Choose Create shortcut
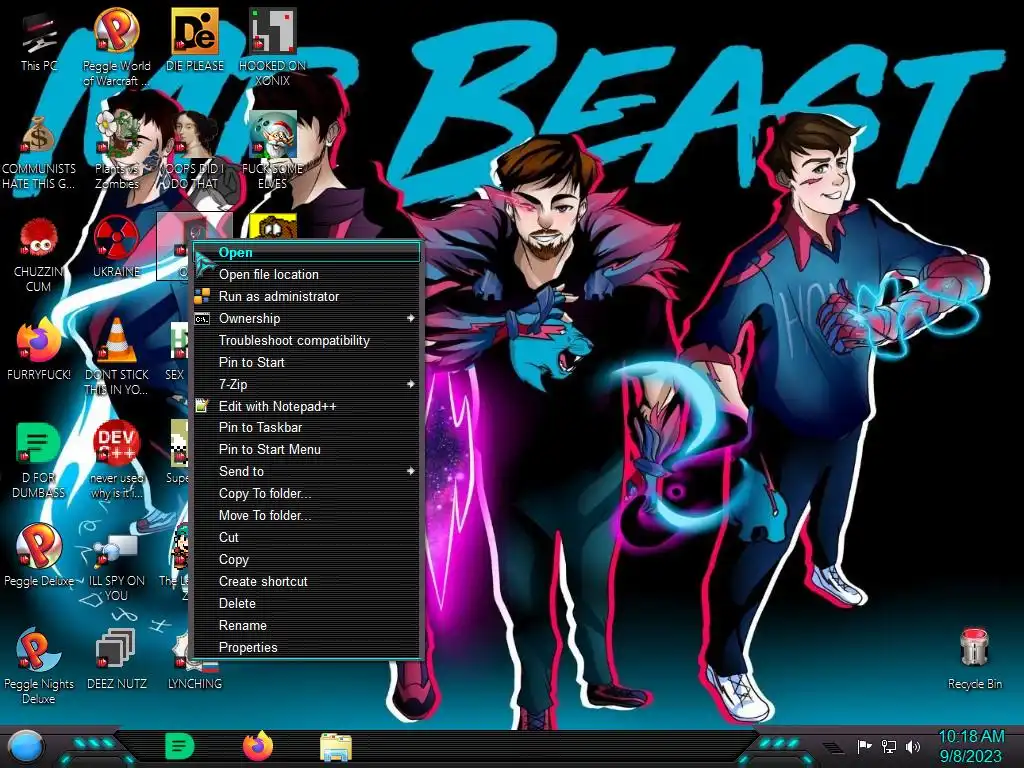 tap(306, 581)
